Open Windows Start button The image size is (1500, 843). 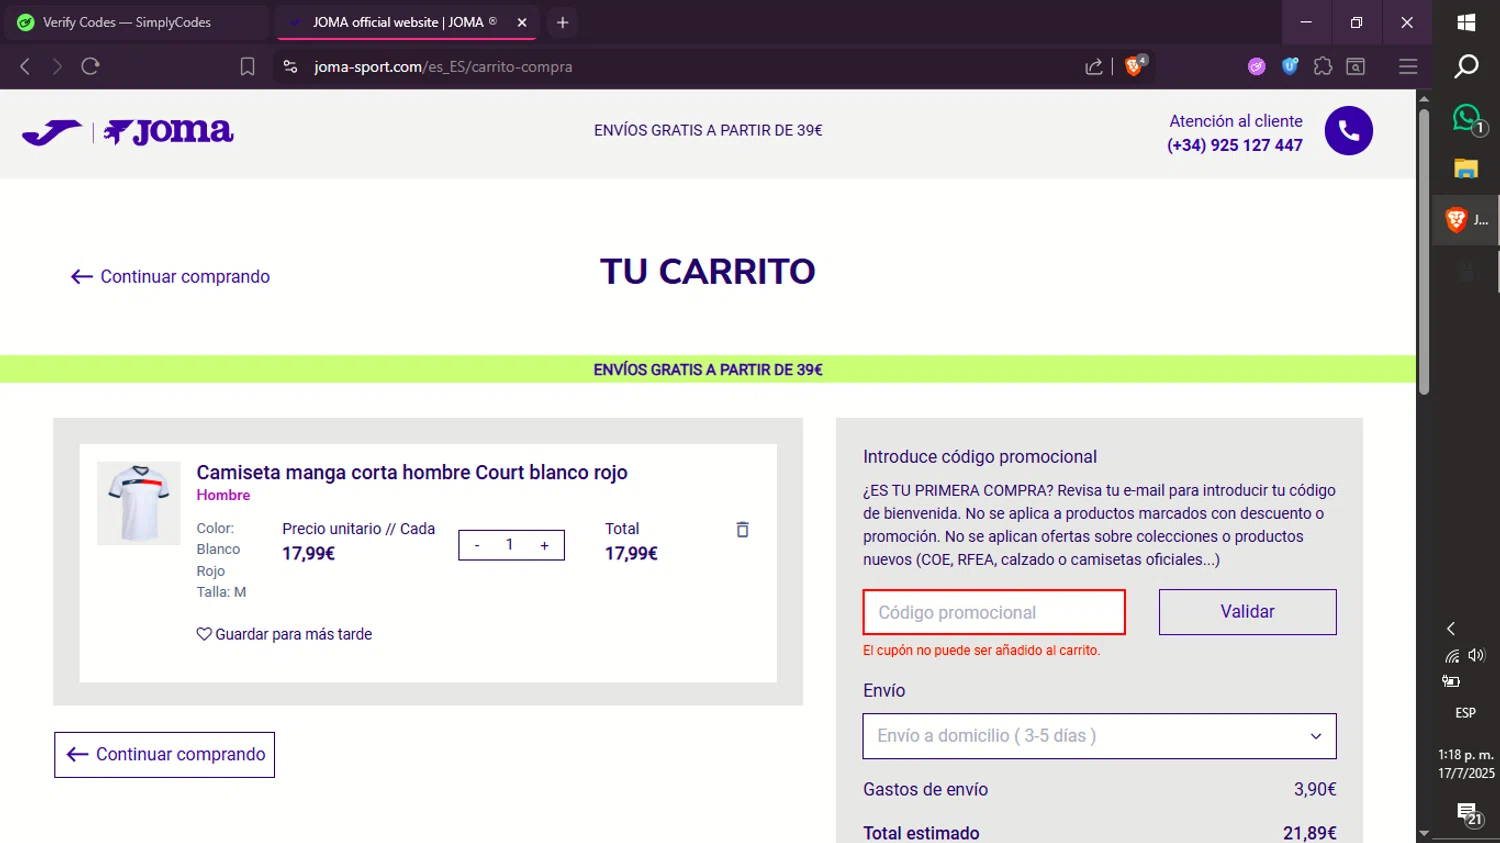point(1466,22)
